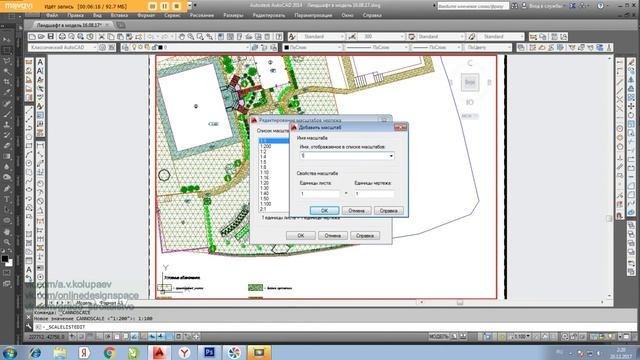Click Отмена in Добавить масштаб dialog
Screen dimensions: 640x360
[x=356, y=211]
